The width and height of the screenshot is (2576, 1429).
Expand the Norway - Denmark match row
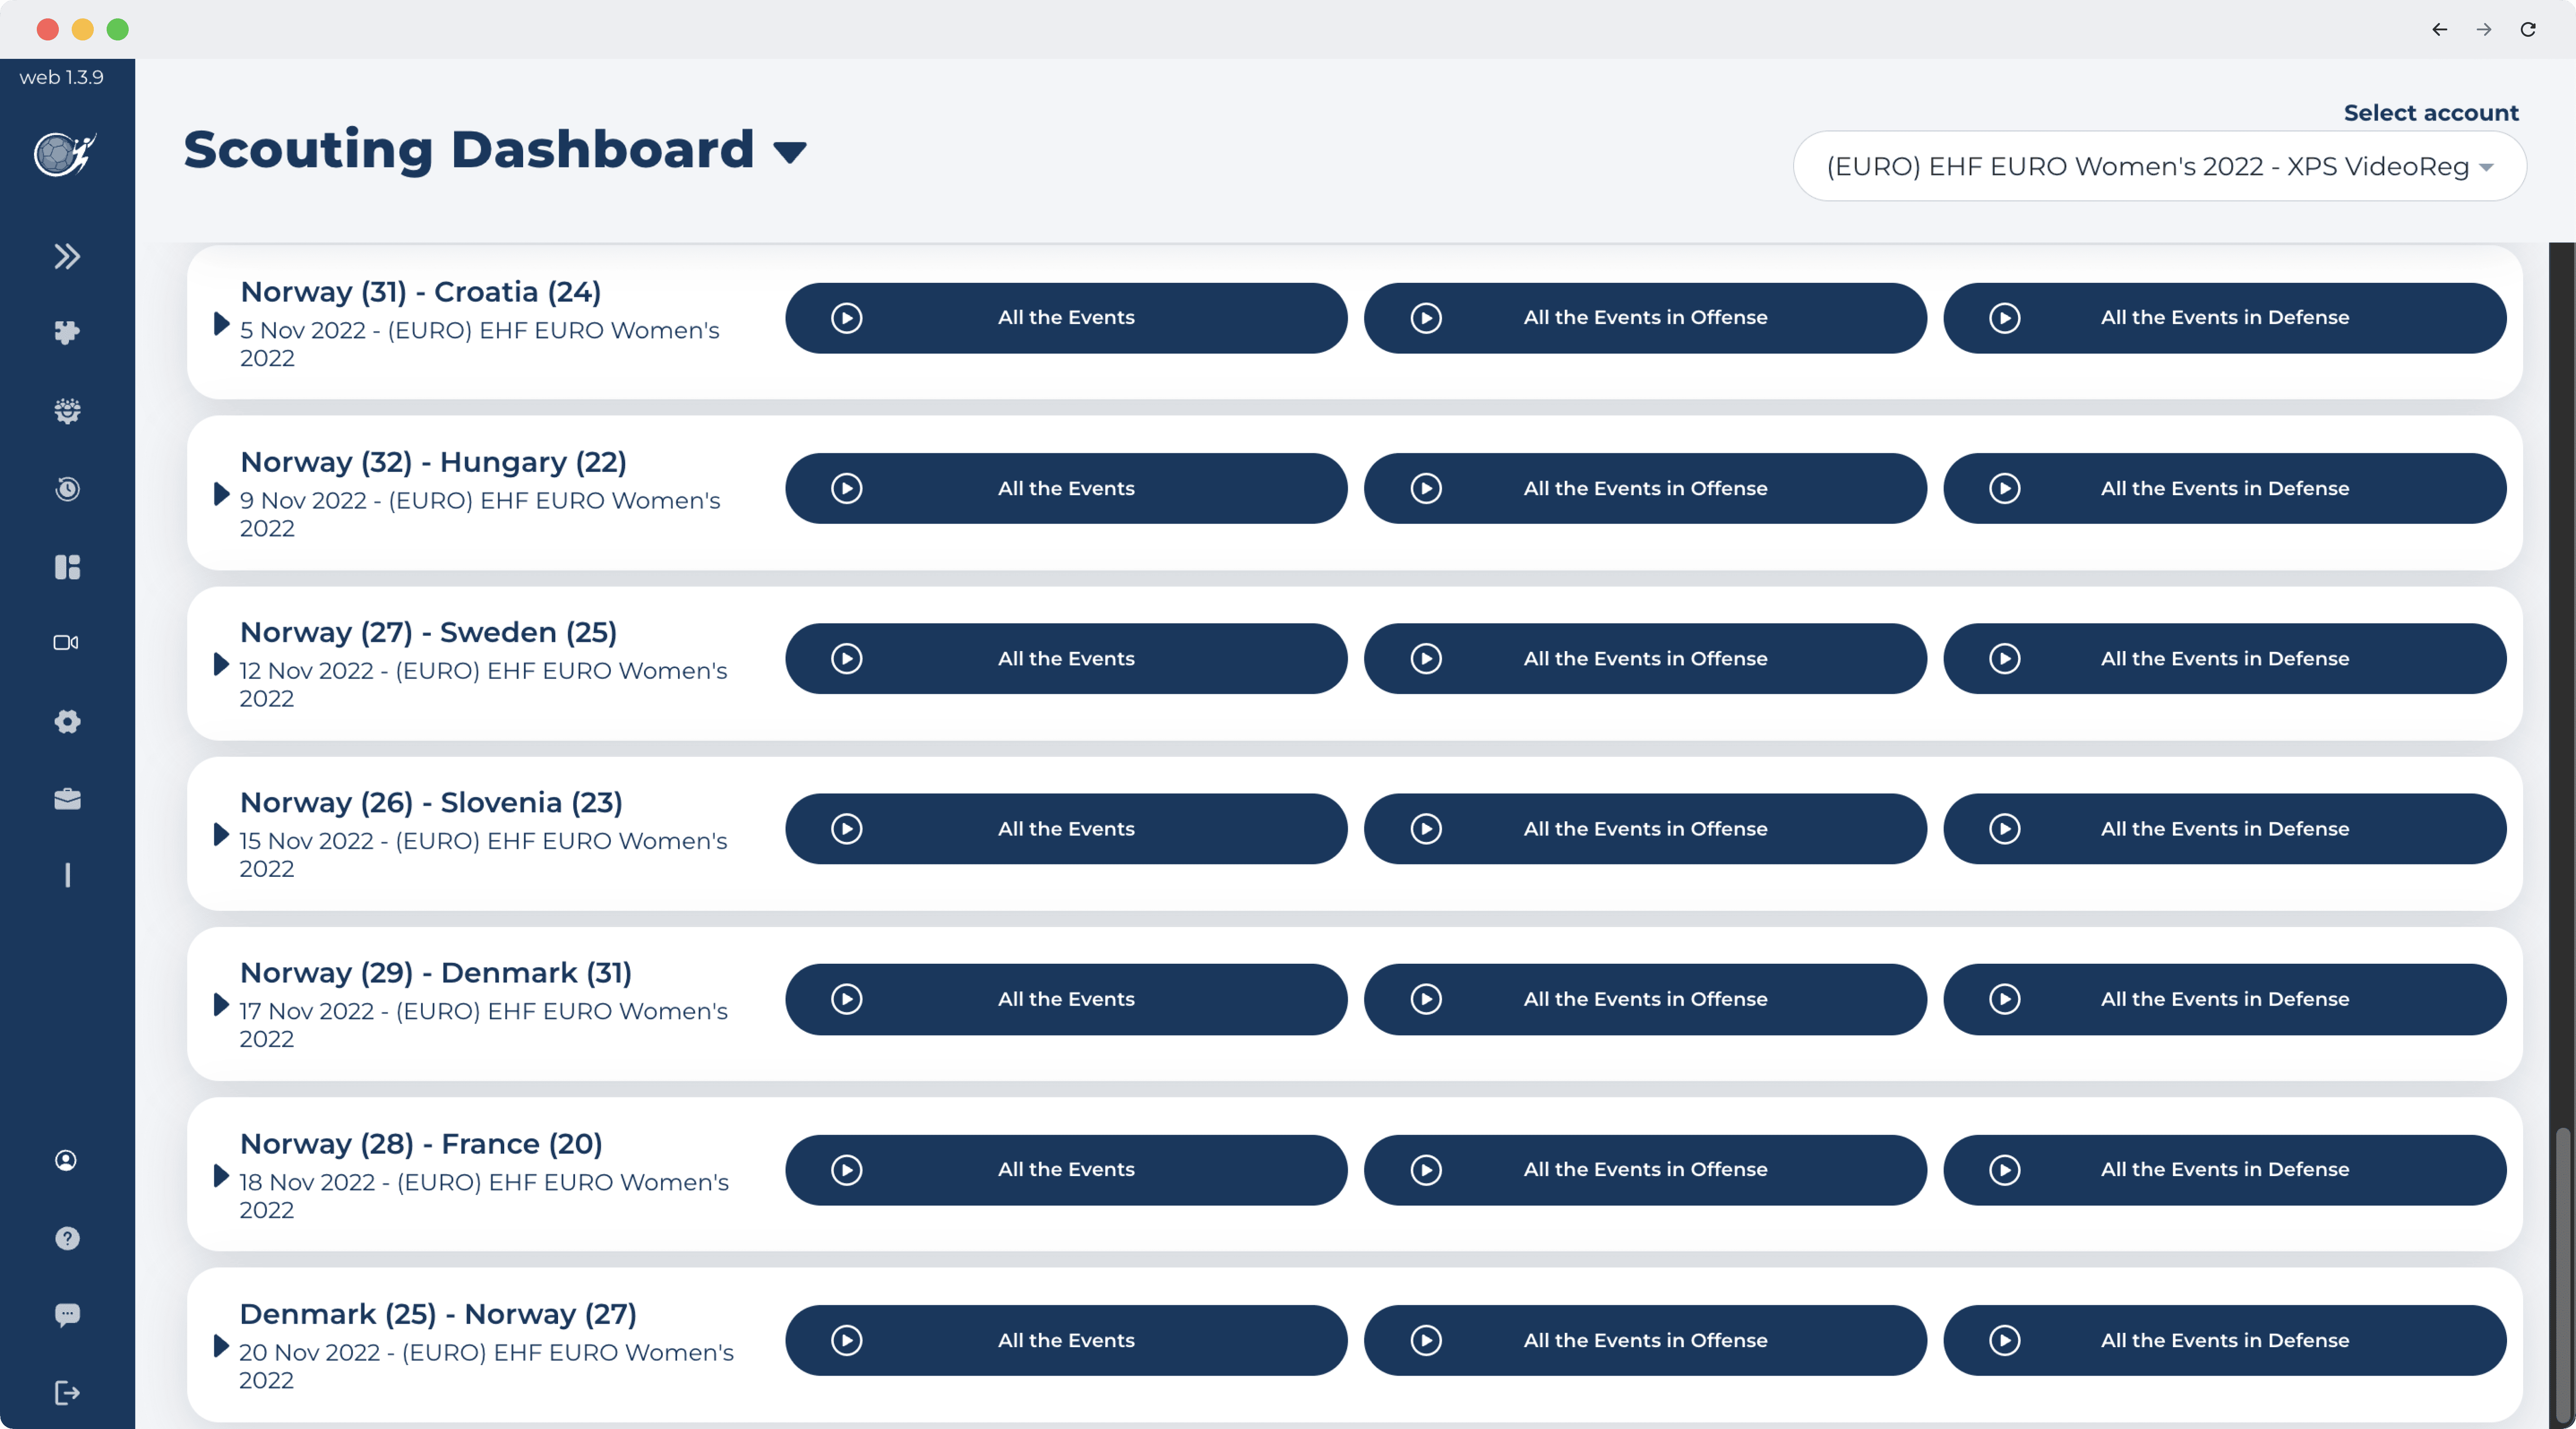coord(221,1005)
